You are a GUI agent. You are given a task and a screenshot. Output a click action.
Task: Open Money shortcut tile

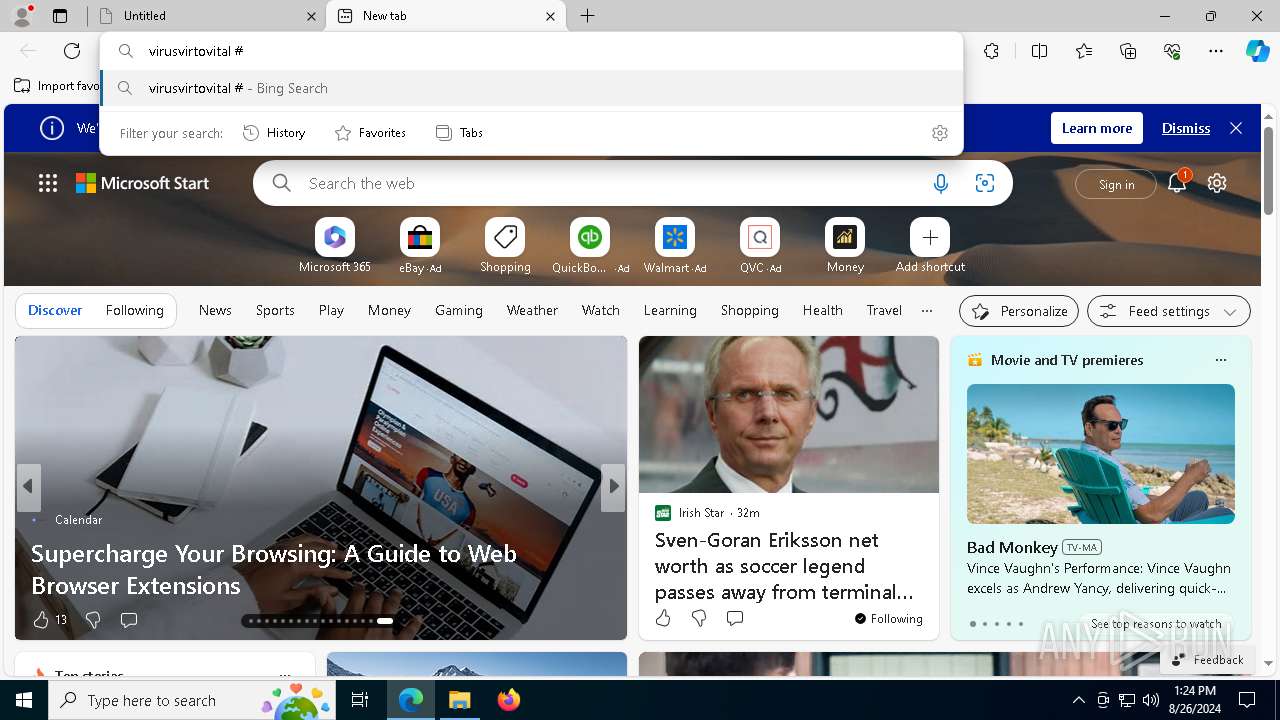point(845,246)
